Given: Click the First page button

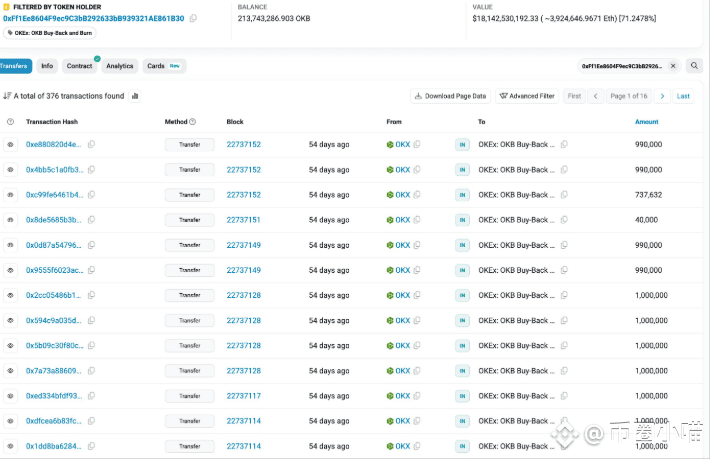Looking at the screenshot, I should point(574,96).
